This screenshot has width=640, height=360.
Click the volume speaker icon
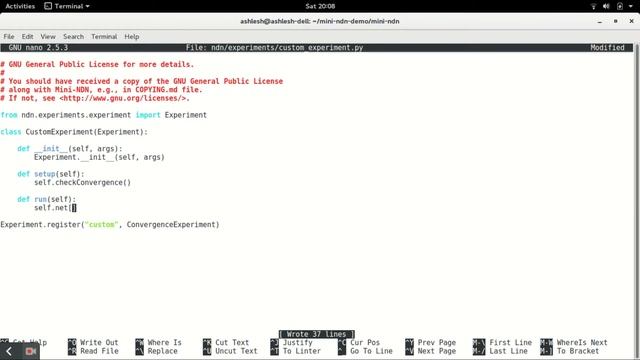coord(606,6)
